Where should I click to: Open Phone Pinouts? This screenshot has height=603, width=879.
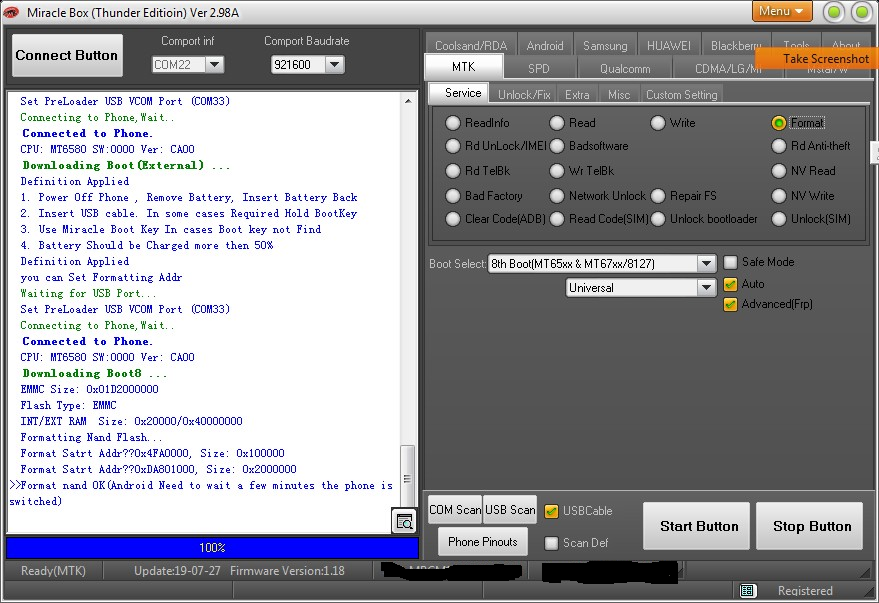pos(483,541)
